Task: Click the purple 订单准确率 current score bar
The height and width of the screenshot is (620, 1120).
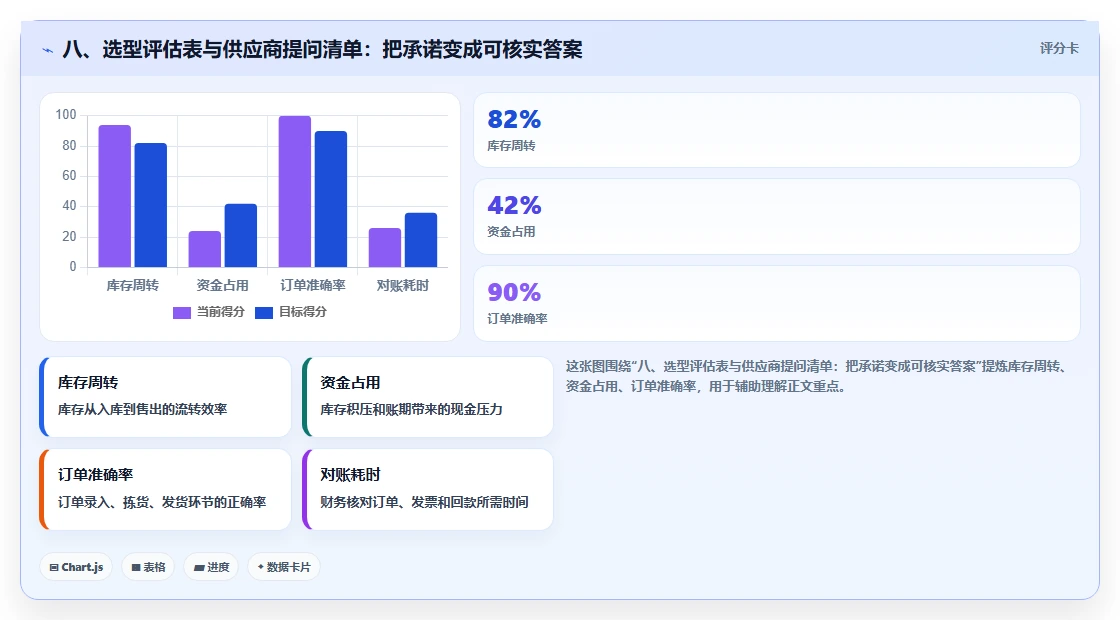Action: point(295,191)
